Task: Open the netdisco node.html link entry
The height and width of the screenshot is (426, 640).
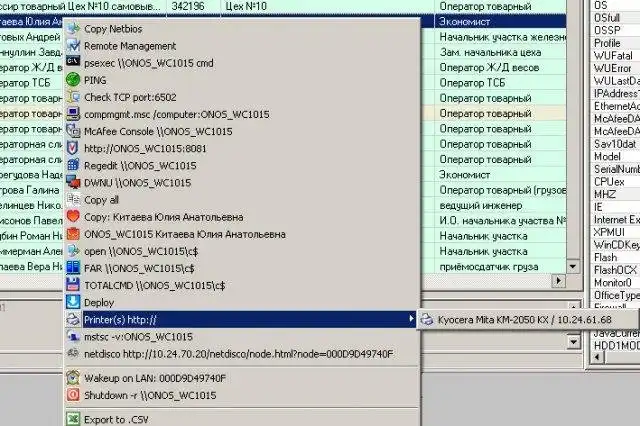Action: click(x=242, y=354)
